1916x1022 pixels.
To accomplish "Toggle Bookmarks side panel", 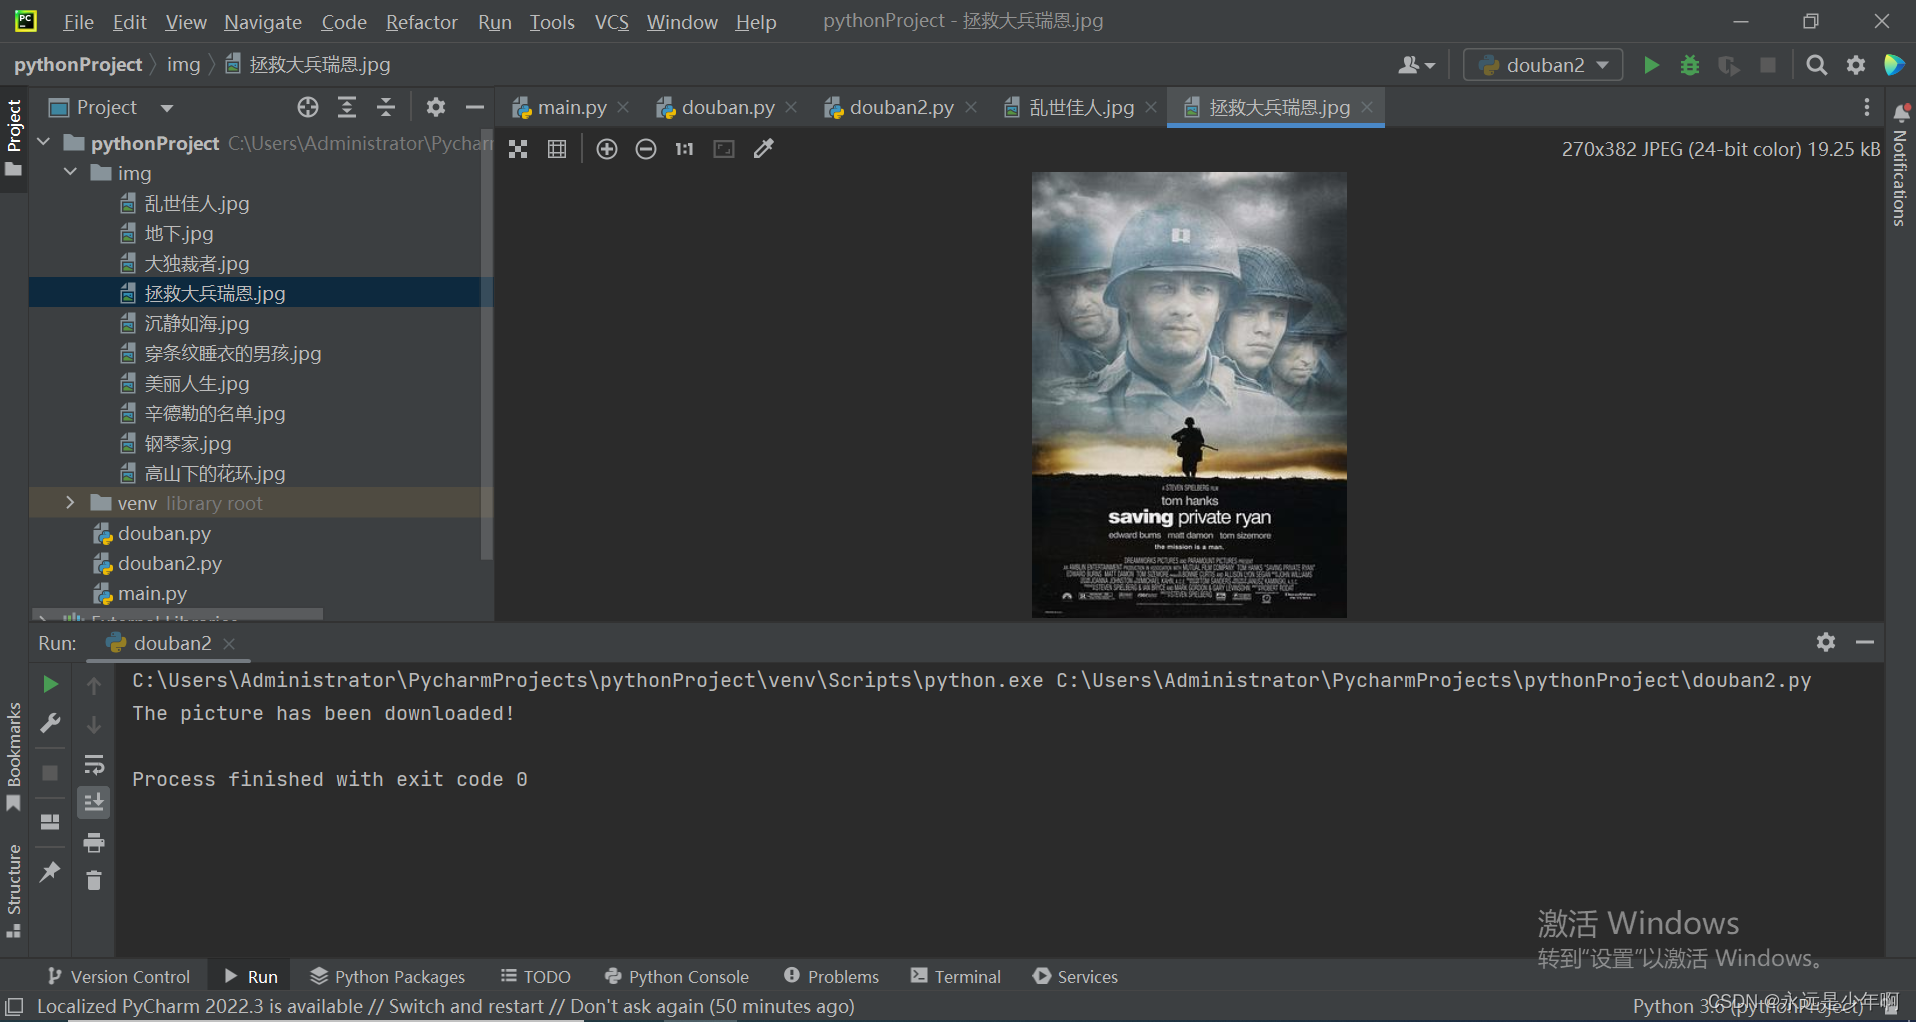I will pos(14,757).
